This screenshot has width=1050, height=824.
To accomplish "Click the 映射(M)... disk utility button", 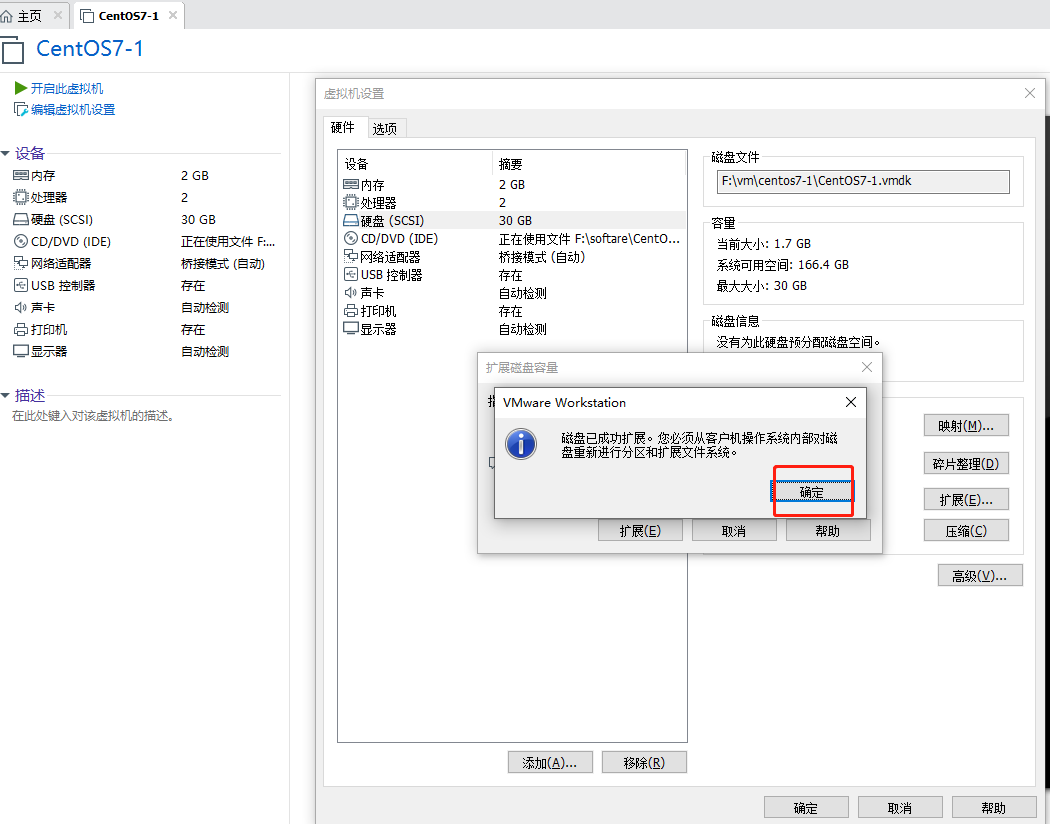I will [x=966, y=426].
